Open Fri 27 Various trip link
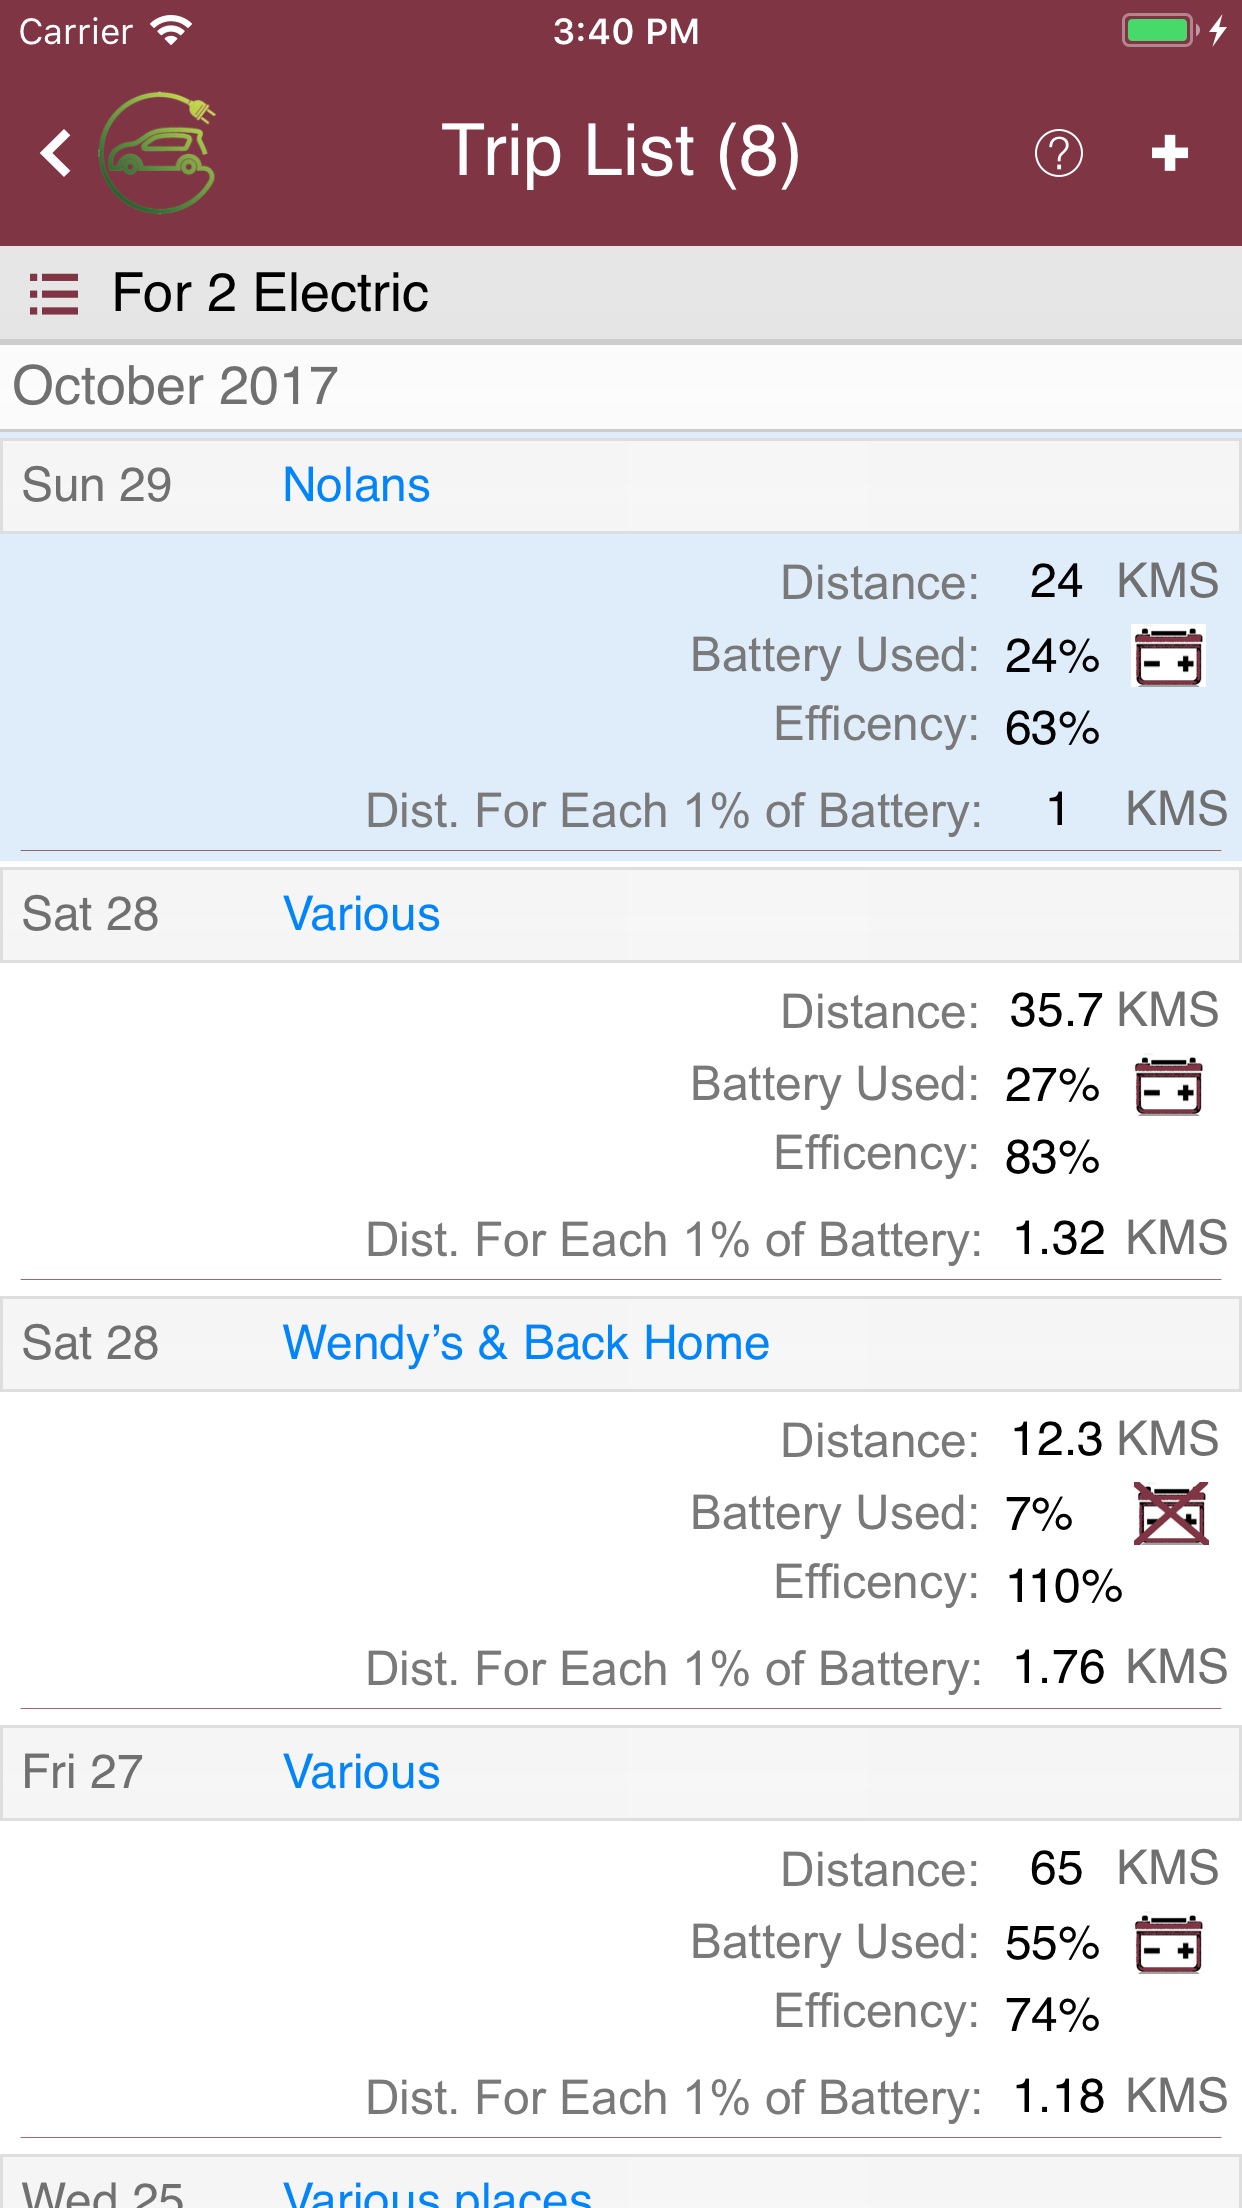This screenshot has width=1242, height=2208. tap(361, 1772)
